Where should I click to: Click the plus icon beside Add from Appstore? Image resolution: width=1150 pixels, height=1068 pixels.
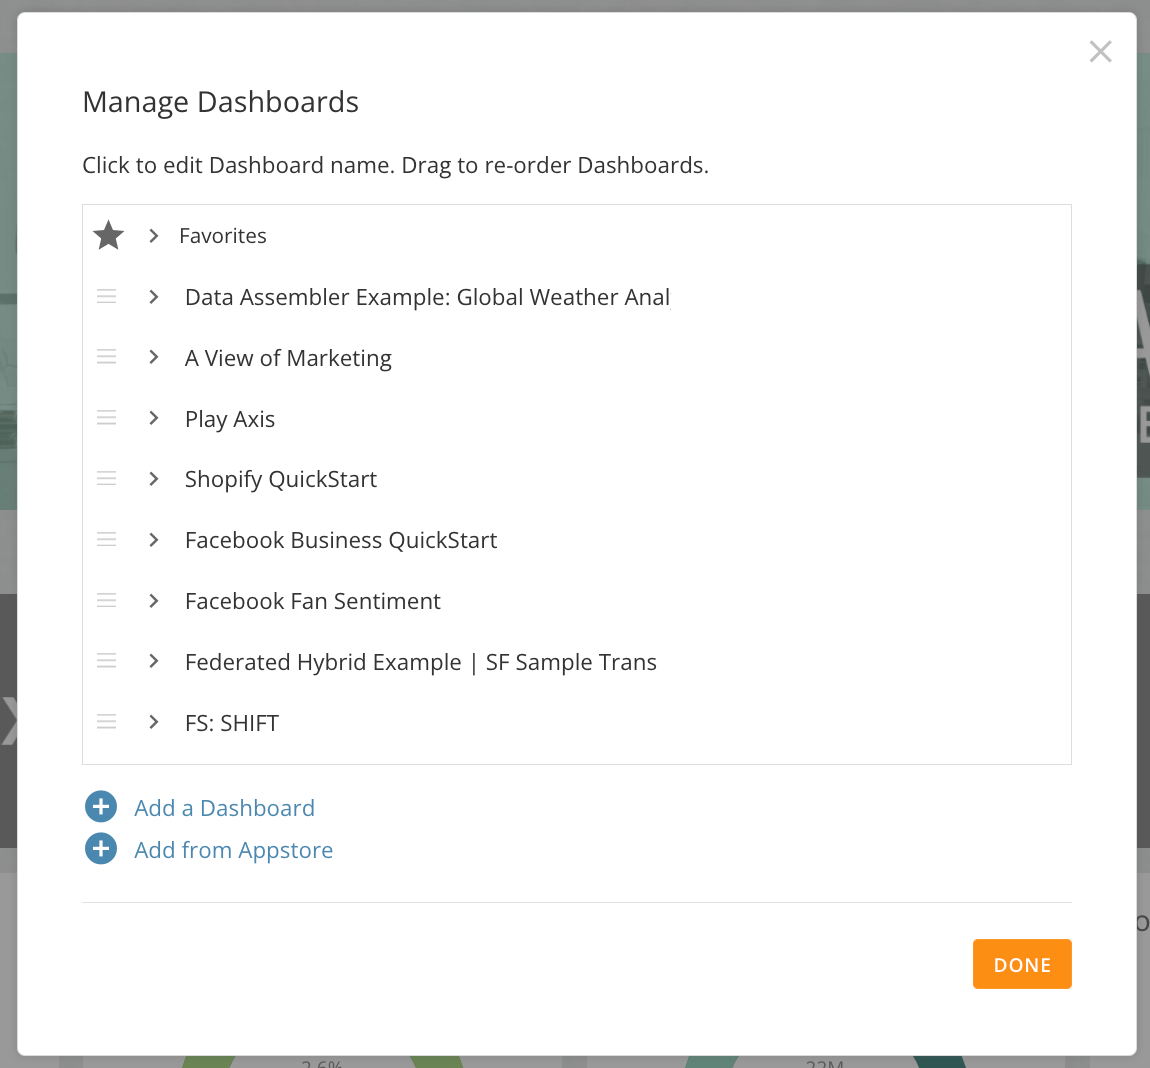[101, 849]
